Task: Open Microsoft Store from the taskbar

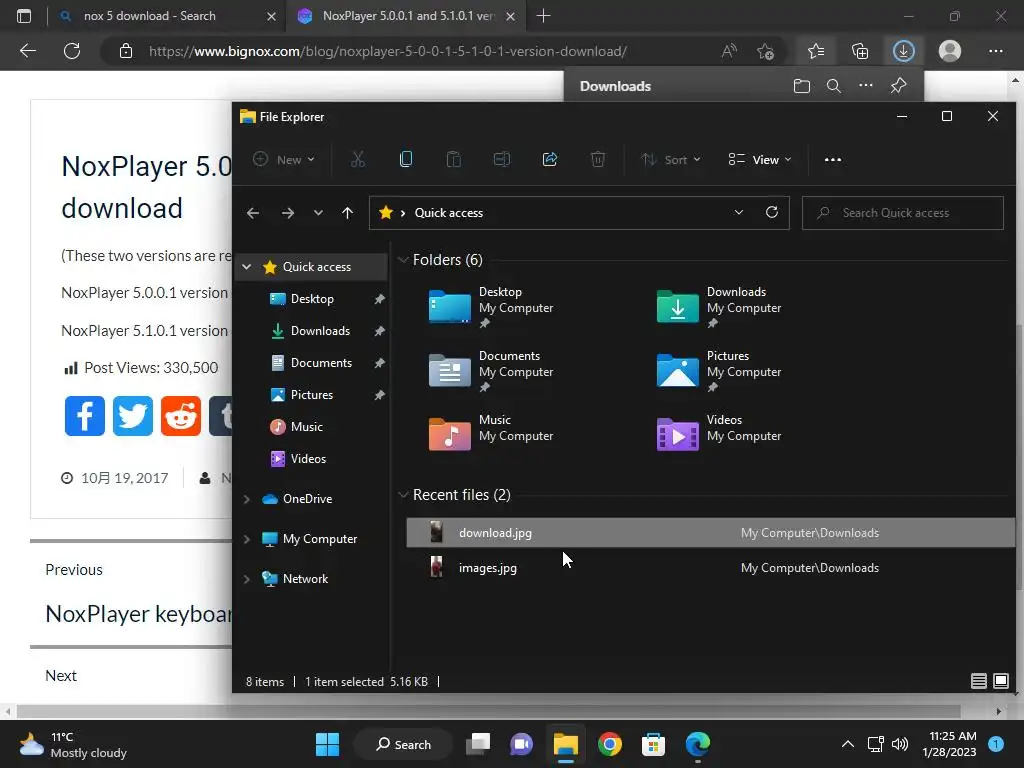Action: click(653, 744)
